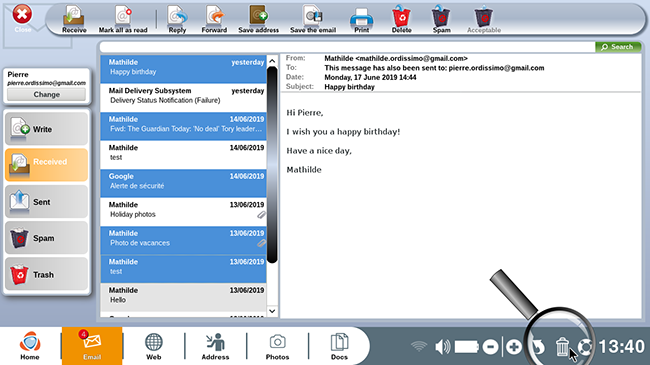Mute the volume speaker icon
Viewport: 650px width, 365px height.
[442, 347]
